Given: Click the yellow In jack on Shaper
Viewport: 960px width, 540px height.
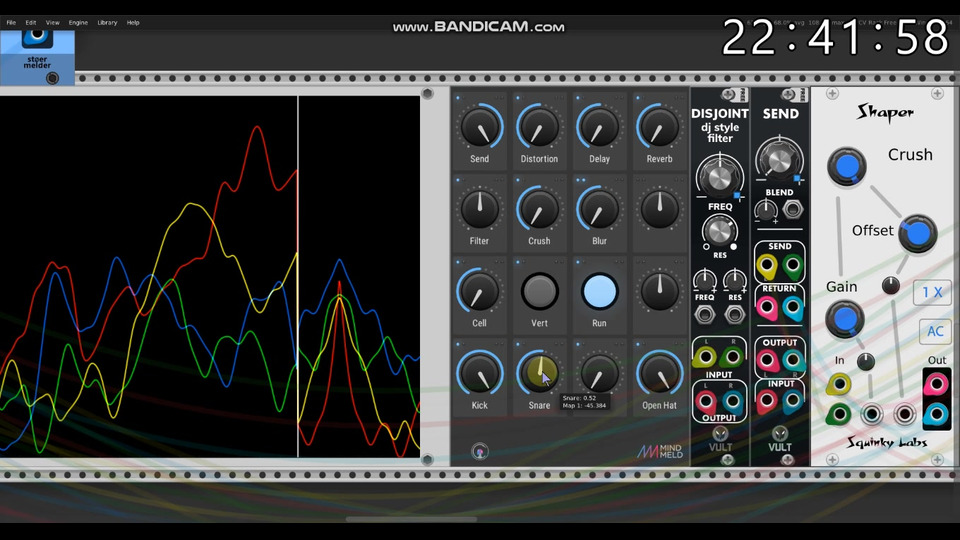Looking at the screenshot, I should pos(839,384).
